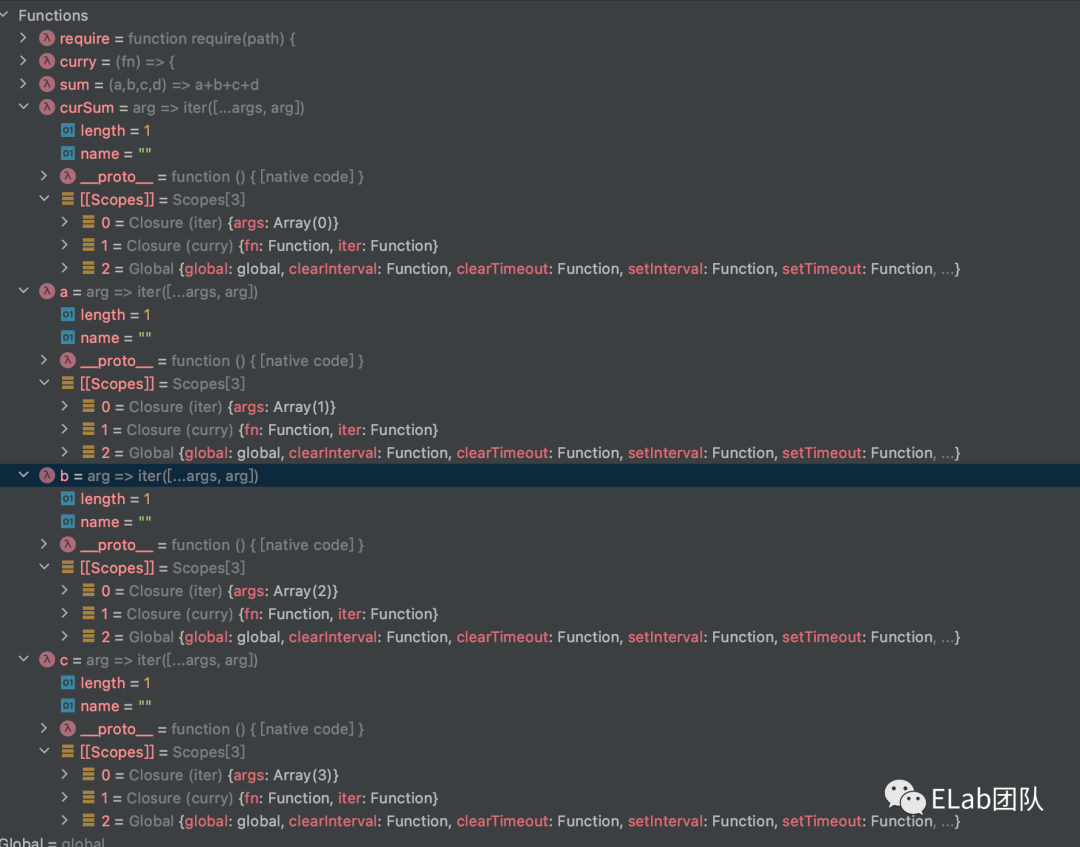Click the lambda icon beside require
Image resolution: width=1080 pixels, height=847 pixels.
click(47, 38)
